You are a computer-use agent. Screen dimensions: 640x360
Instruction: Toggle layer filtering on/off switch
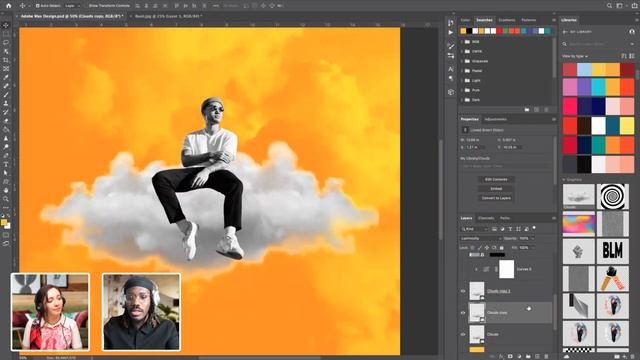(534, 228)
